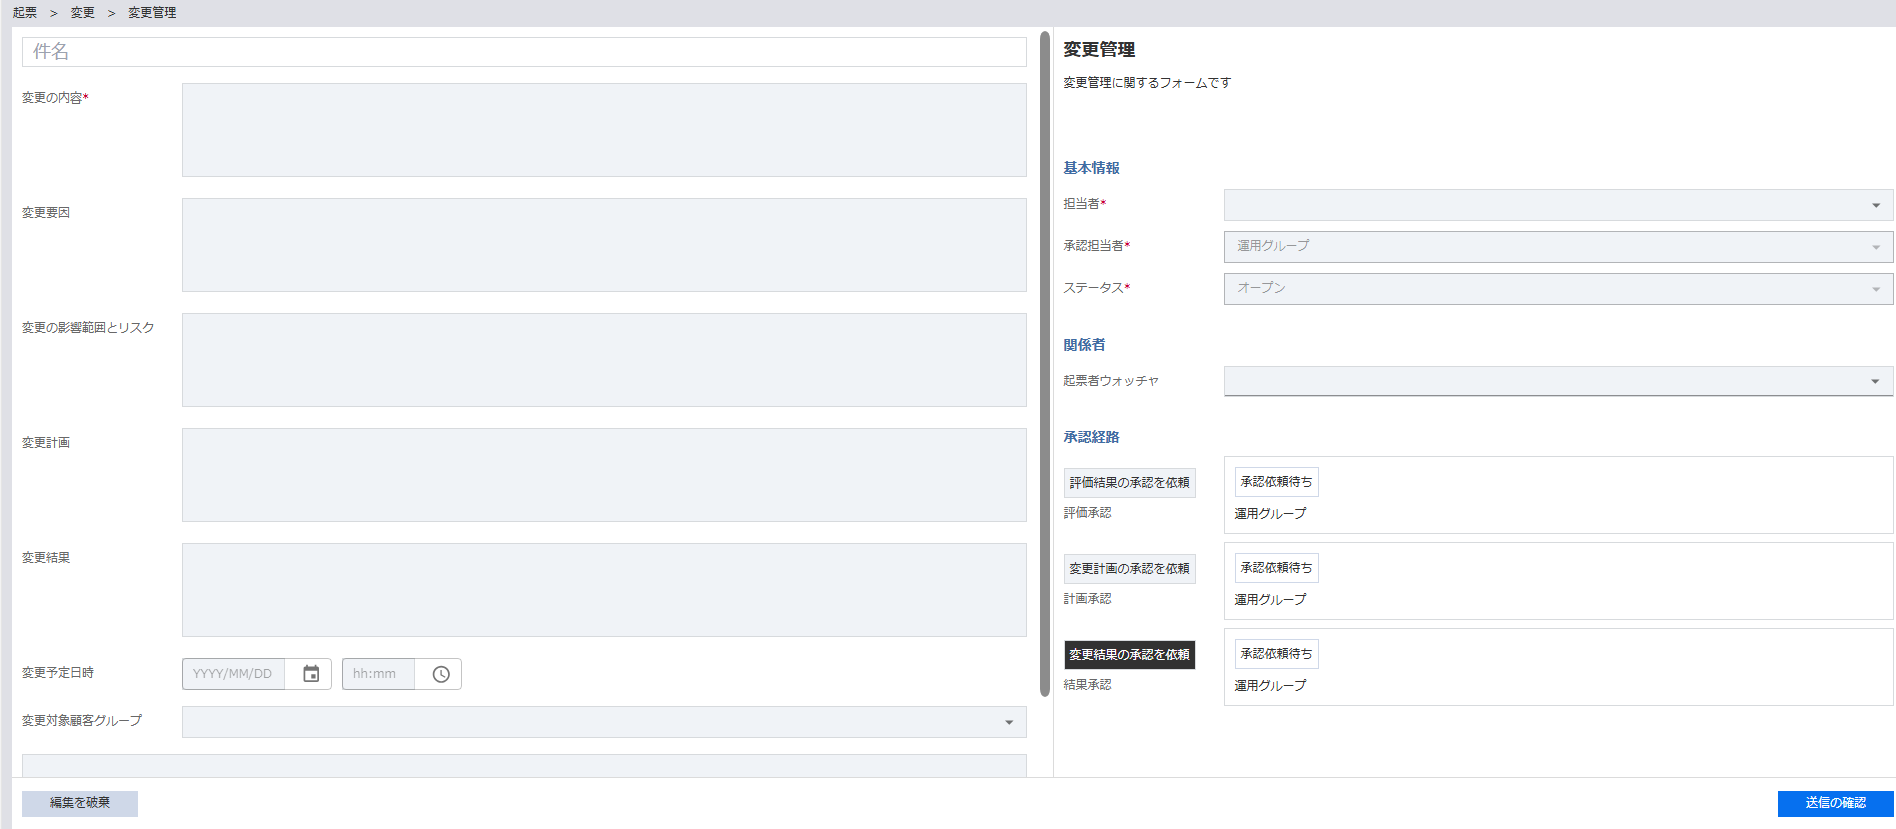Image resolution: width=1896 pixels, height=829 pixels.
Task: Click the 変更計画 text area
Action: (x=603, y=475)
